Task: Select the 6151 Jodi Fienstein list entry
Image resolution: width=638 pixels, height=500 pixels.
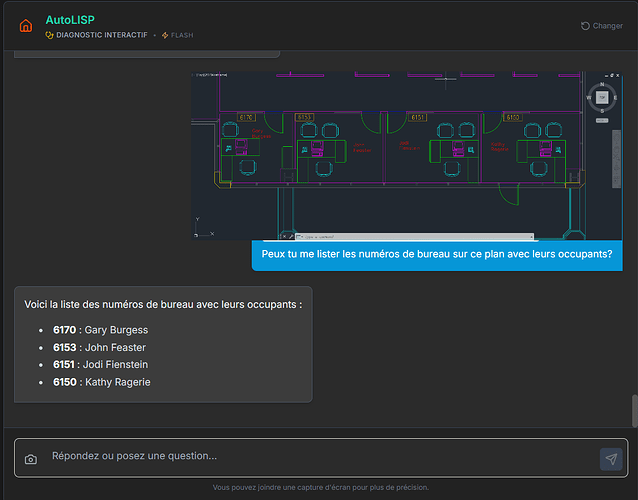Action: [102, 364]
